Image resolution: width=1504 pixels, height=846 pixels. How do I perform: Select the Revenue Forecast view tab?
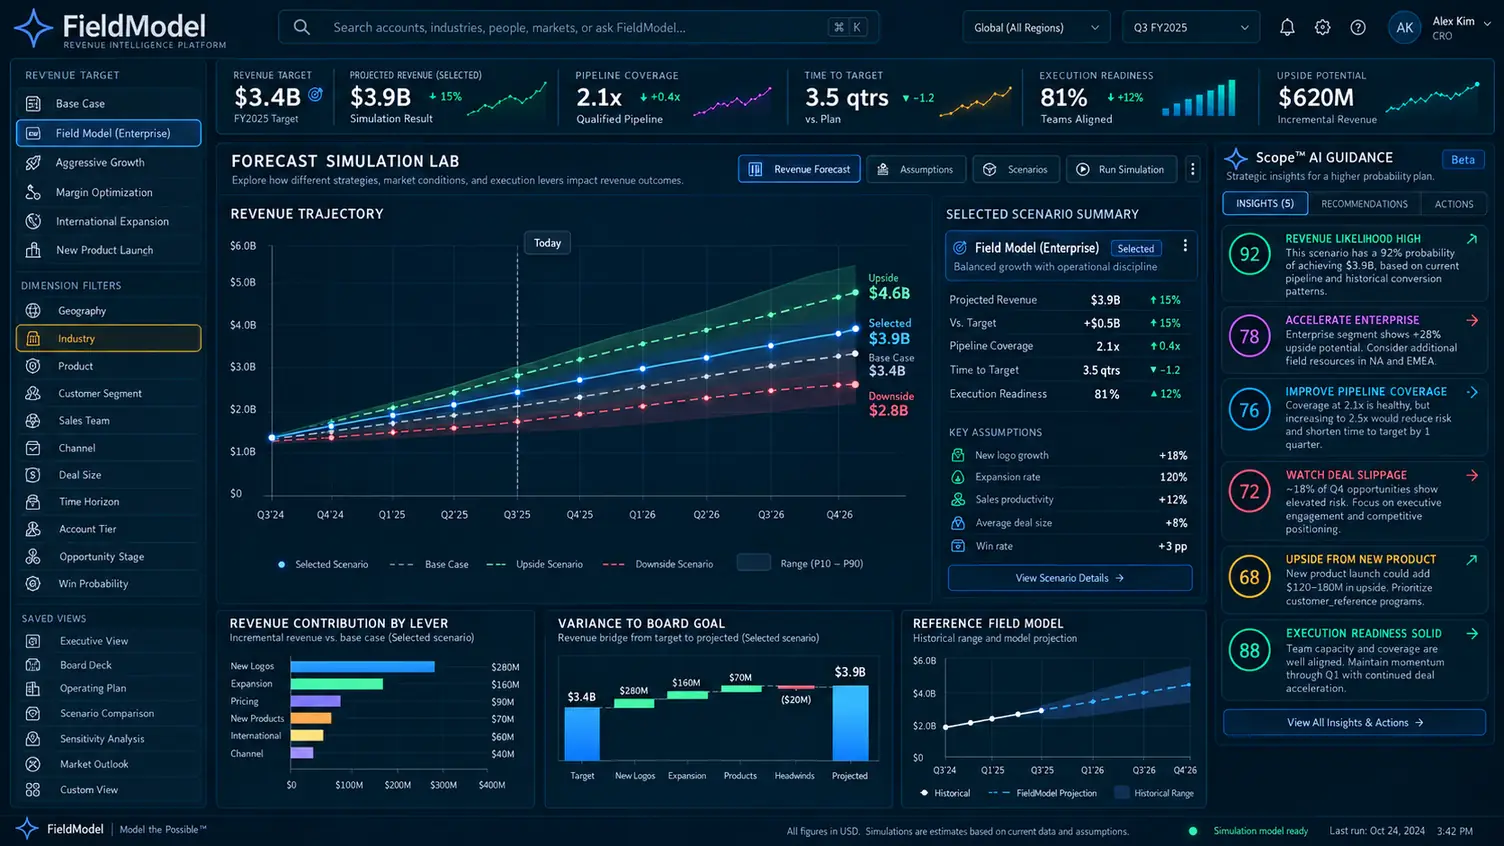point(800,169)
